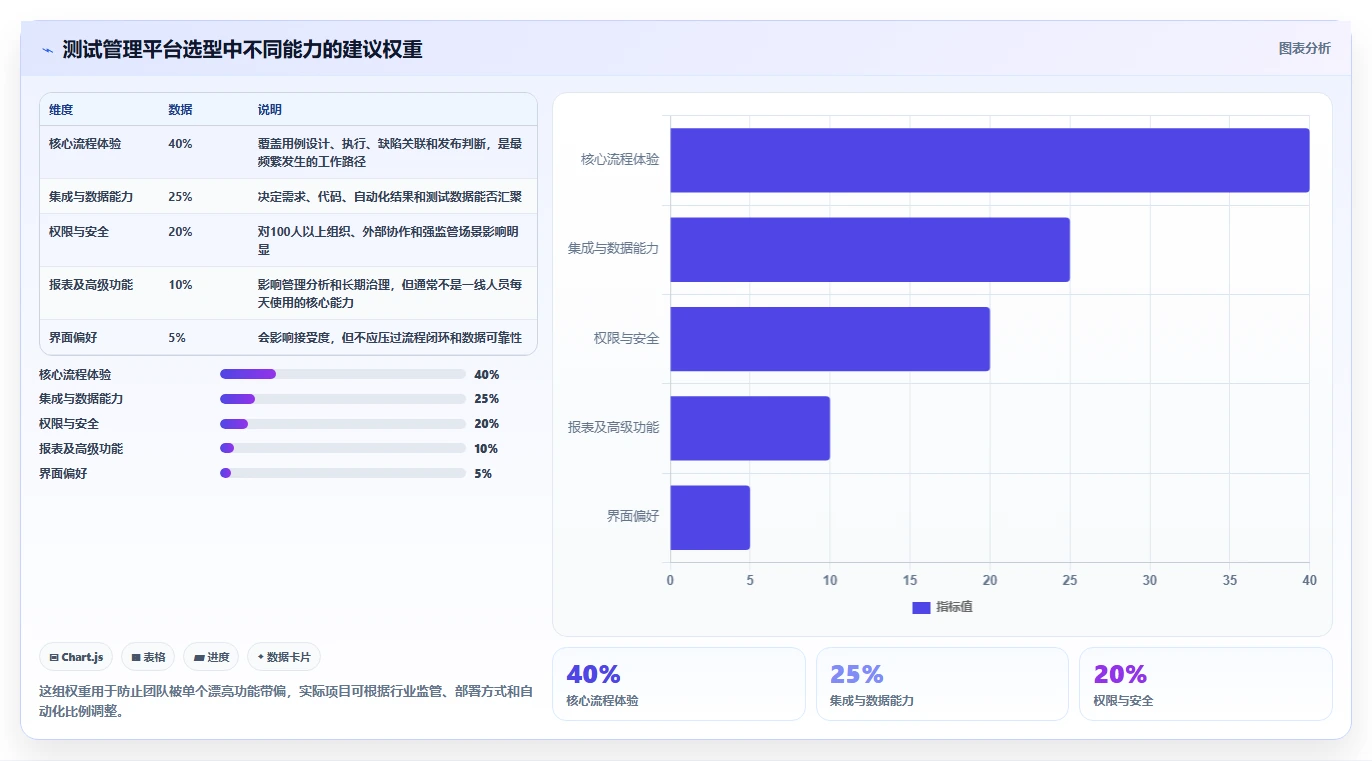Click the 40% value beside the progress bar
The image size is (1372, 761).
(x=487, y=375)
